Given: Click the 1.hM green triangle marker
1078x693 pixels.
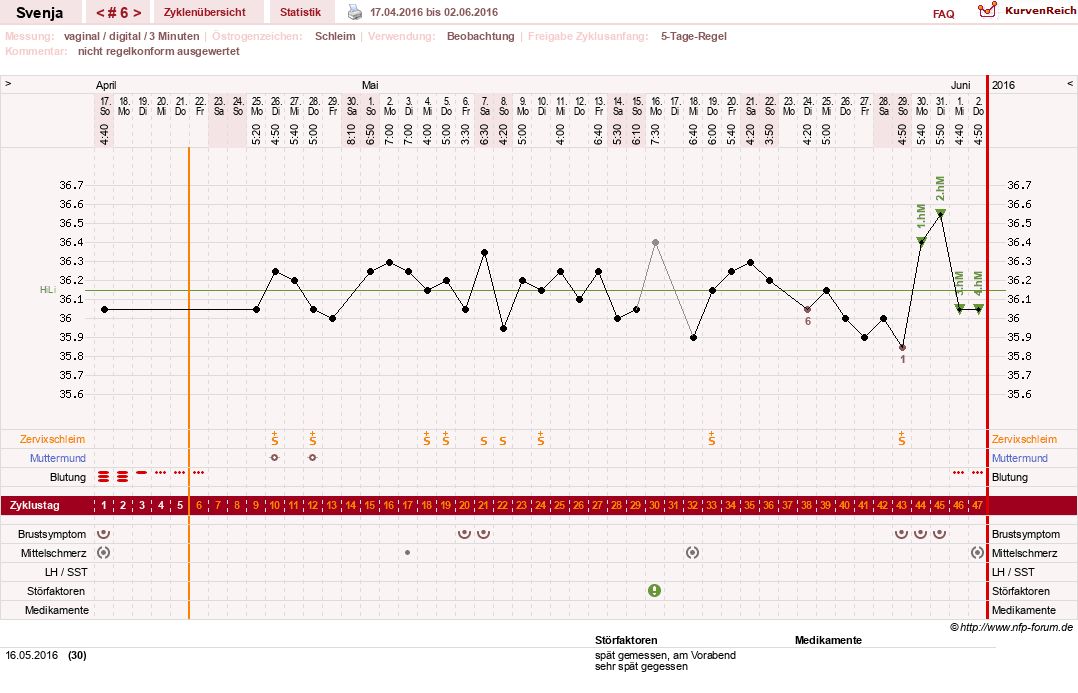Looking at the screenshot, I should [921, 241].
